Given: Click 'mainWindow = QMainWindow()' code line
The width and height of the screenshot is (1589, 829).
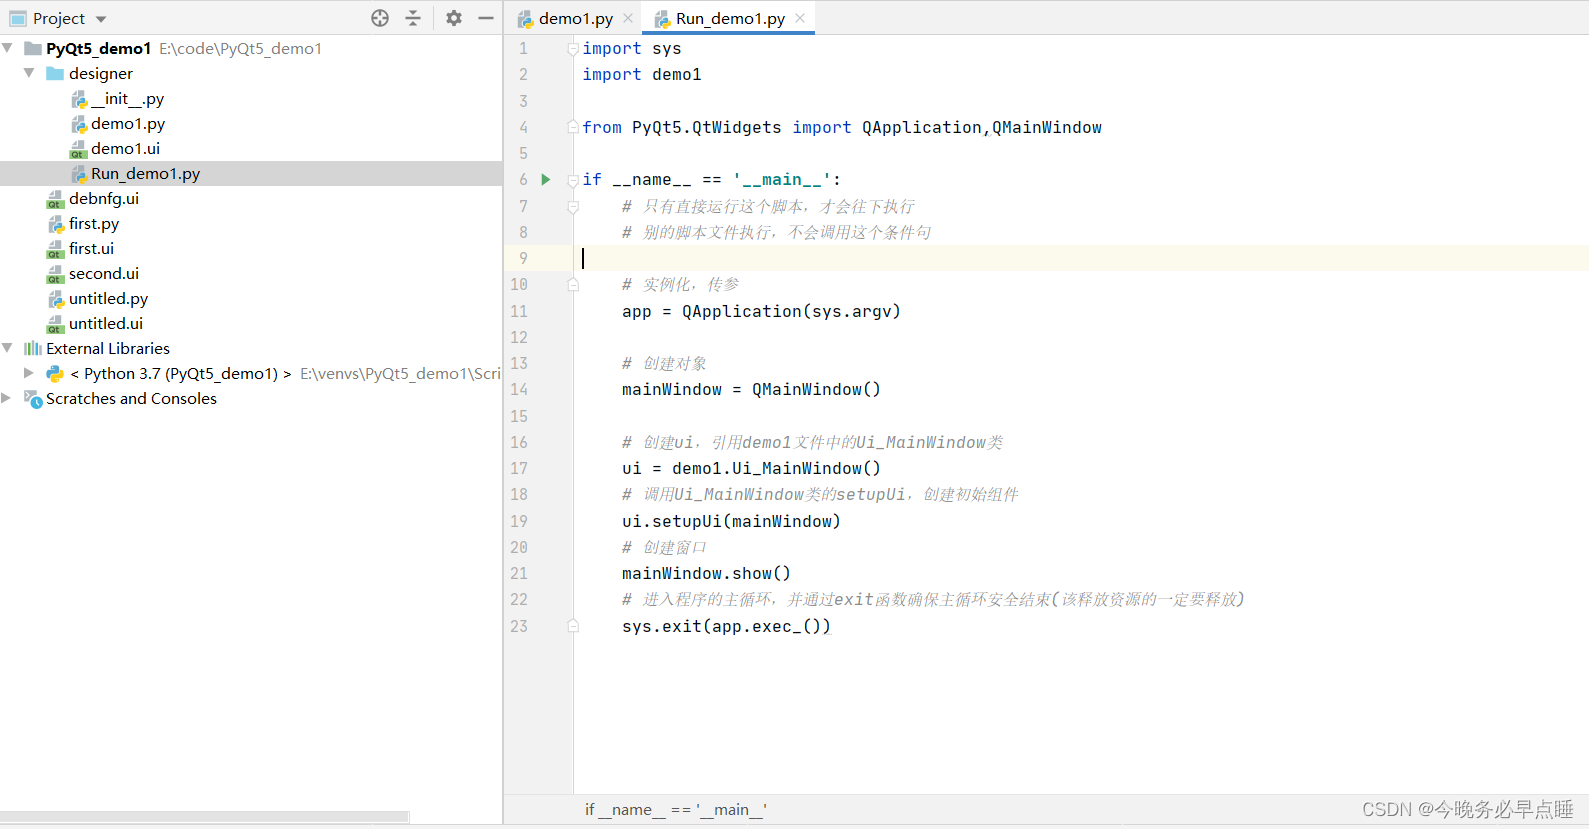Looking at the screenshot, I should pyautogui.click(x=751, y=389).
